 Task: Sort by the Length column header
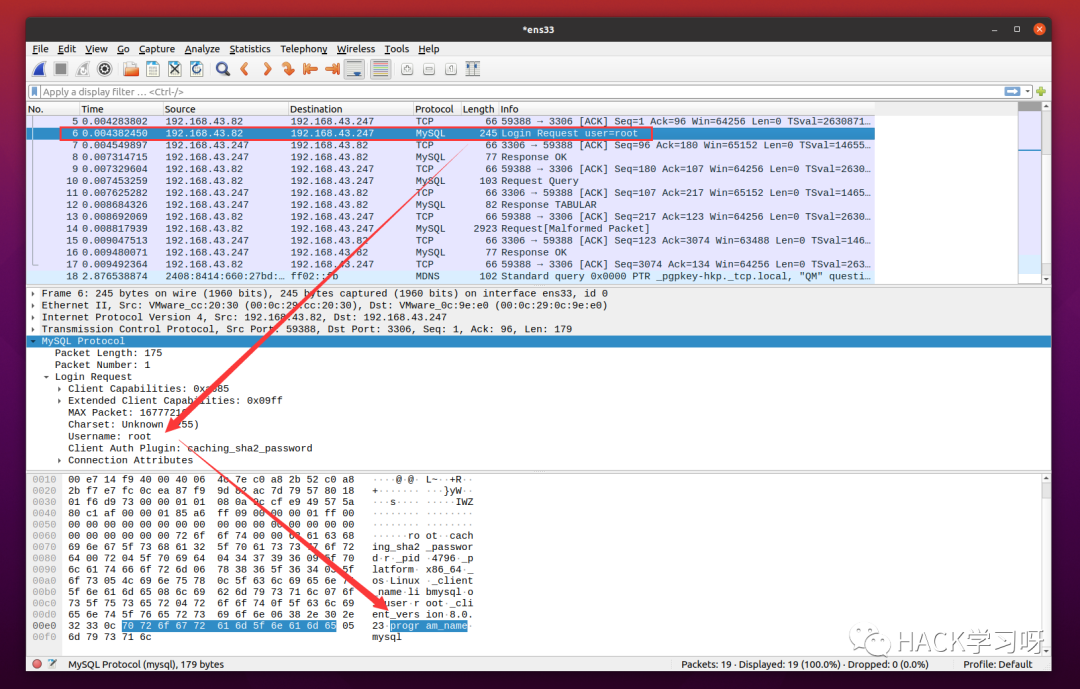click(479, 109)
